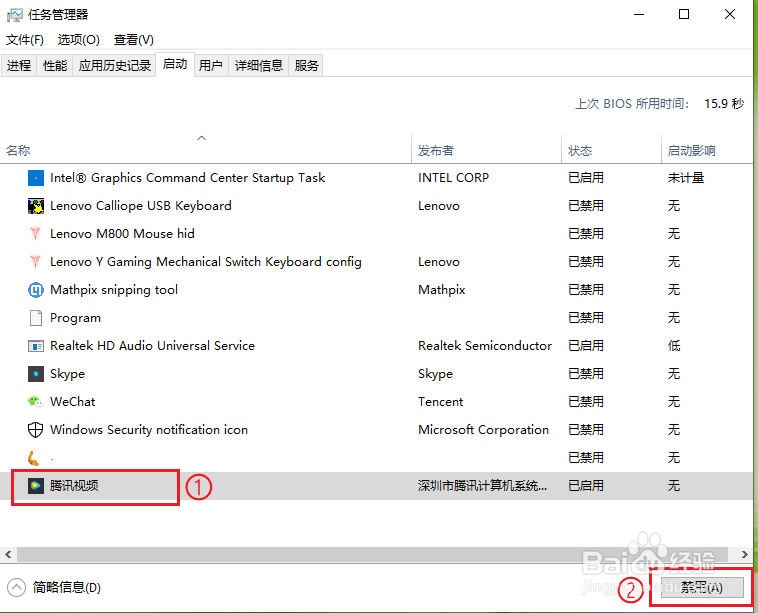Open the 文件(F) menu
The width and height of the screenshot is (758, 613).
25,40
